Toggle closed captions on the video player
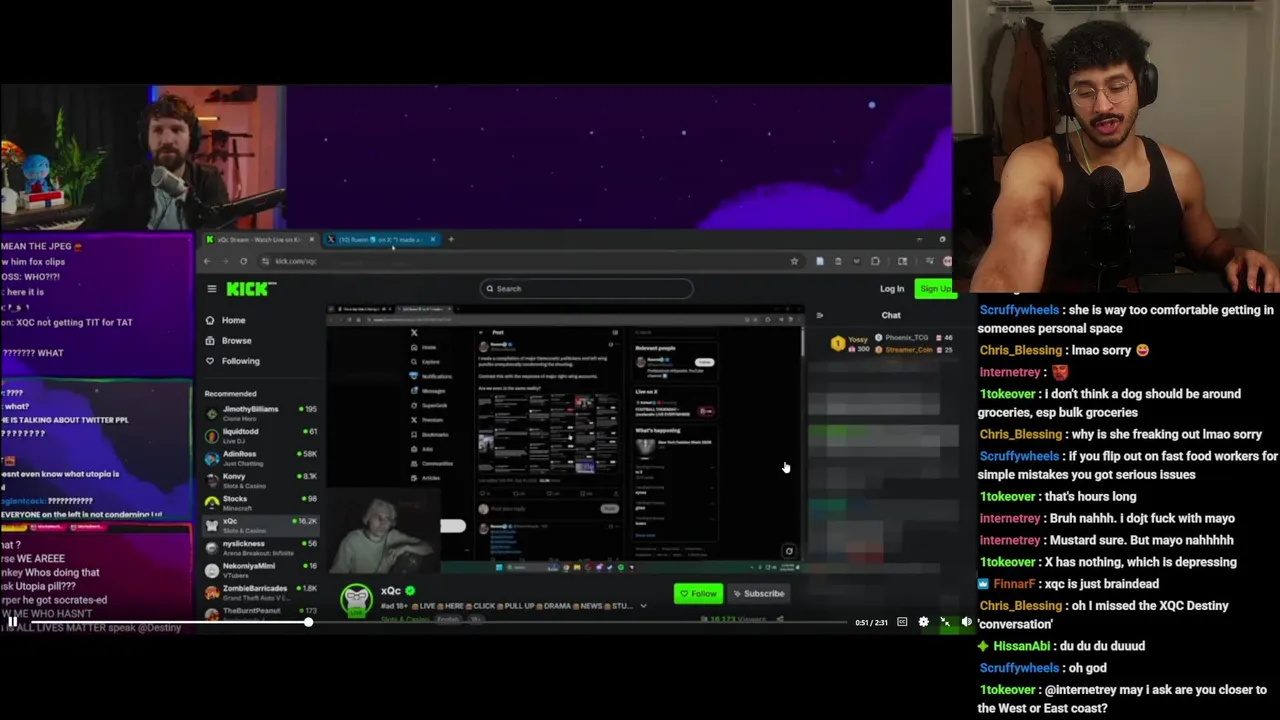The height and width of the screenshot is (720, 1280). point(902,622)
